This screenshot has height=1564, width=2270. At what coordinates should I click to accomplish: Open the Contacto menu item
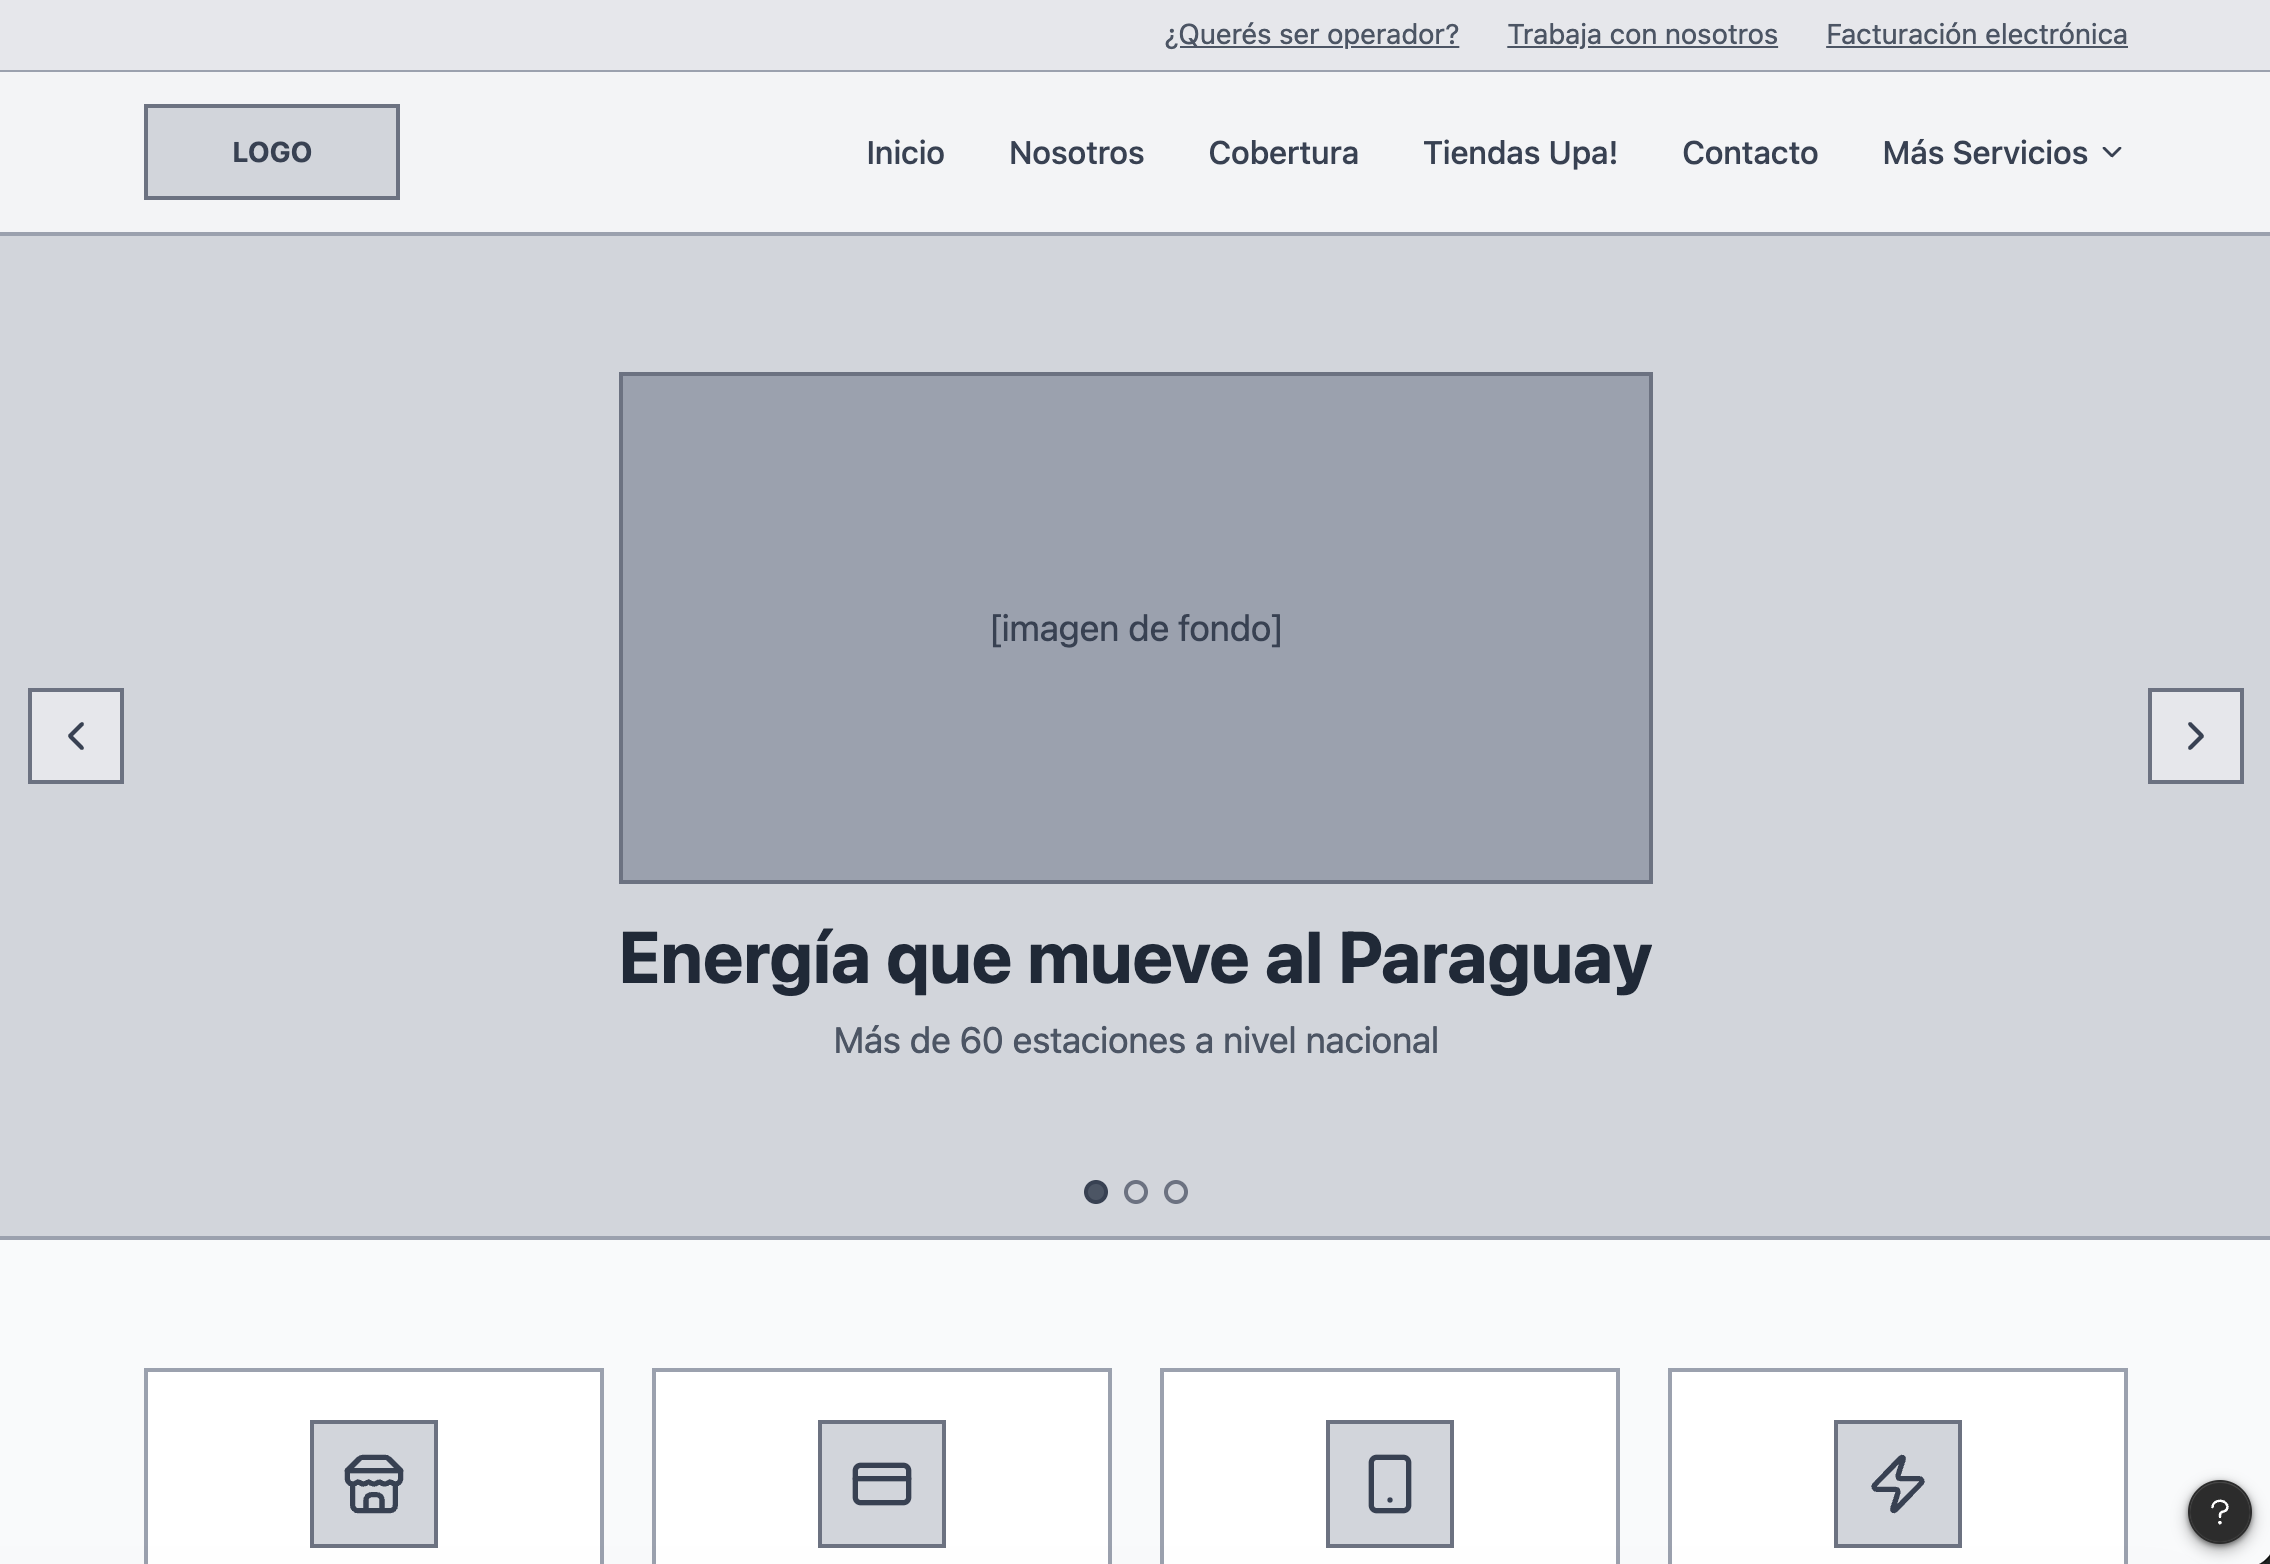click(1750, 153)
